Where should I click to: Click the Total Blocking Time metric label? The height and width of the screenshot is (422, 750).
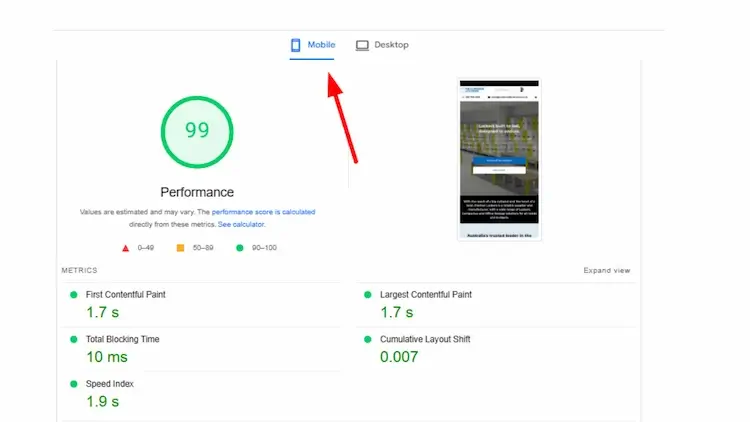click(122, 339)
